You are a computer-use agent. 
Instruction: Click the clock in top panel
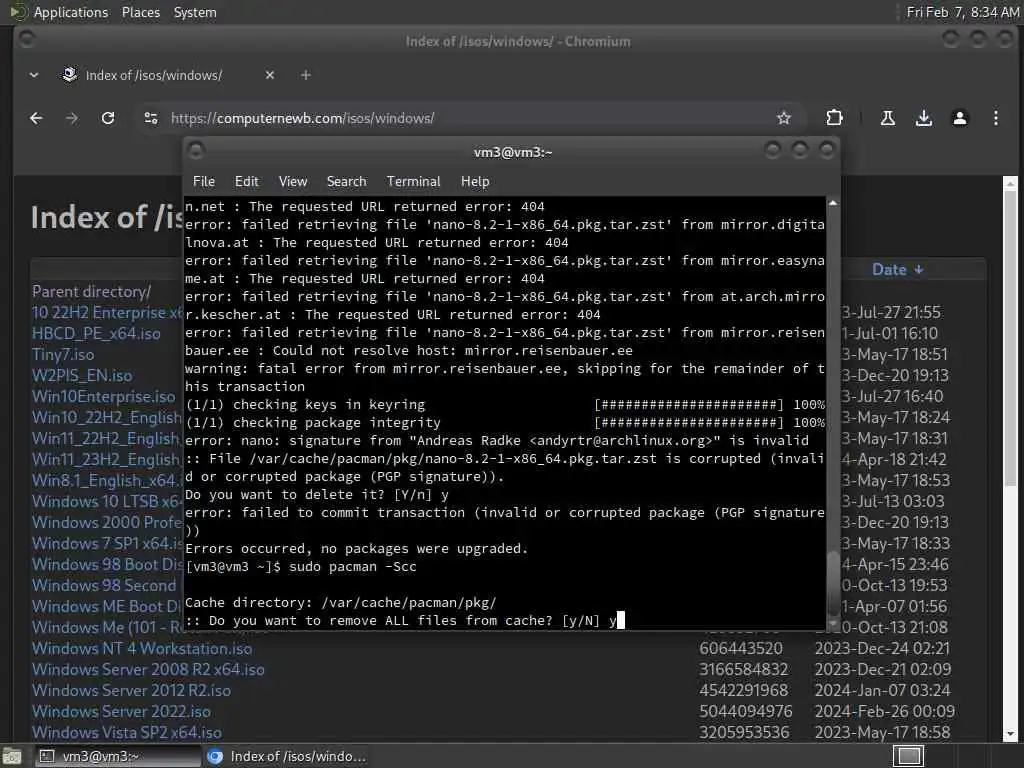pos(963,12)
